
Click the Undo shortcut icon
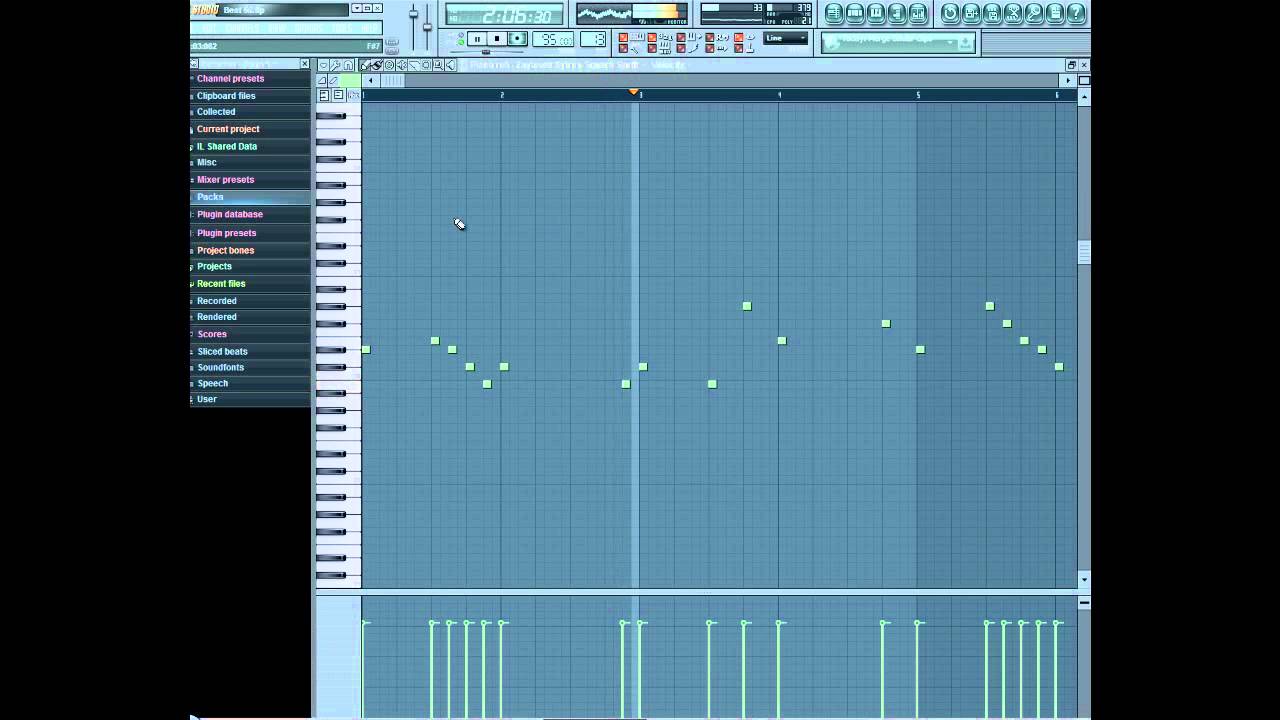[950, 13]
